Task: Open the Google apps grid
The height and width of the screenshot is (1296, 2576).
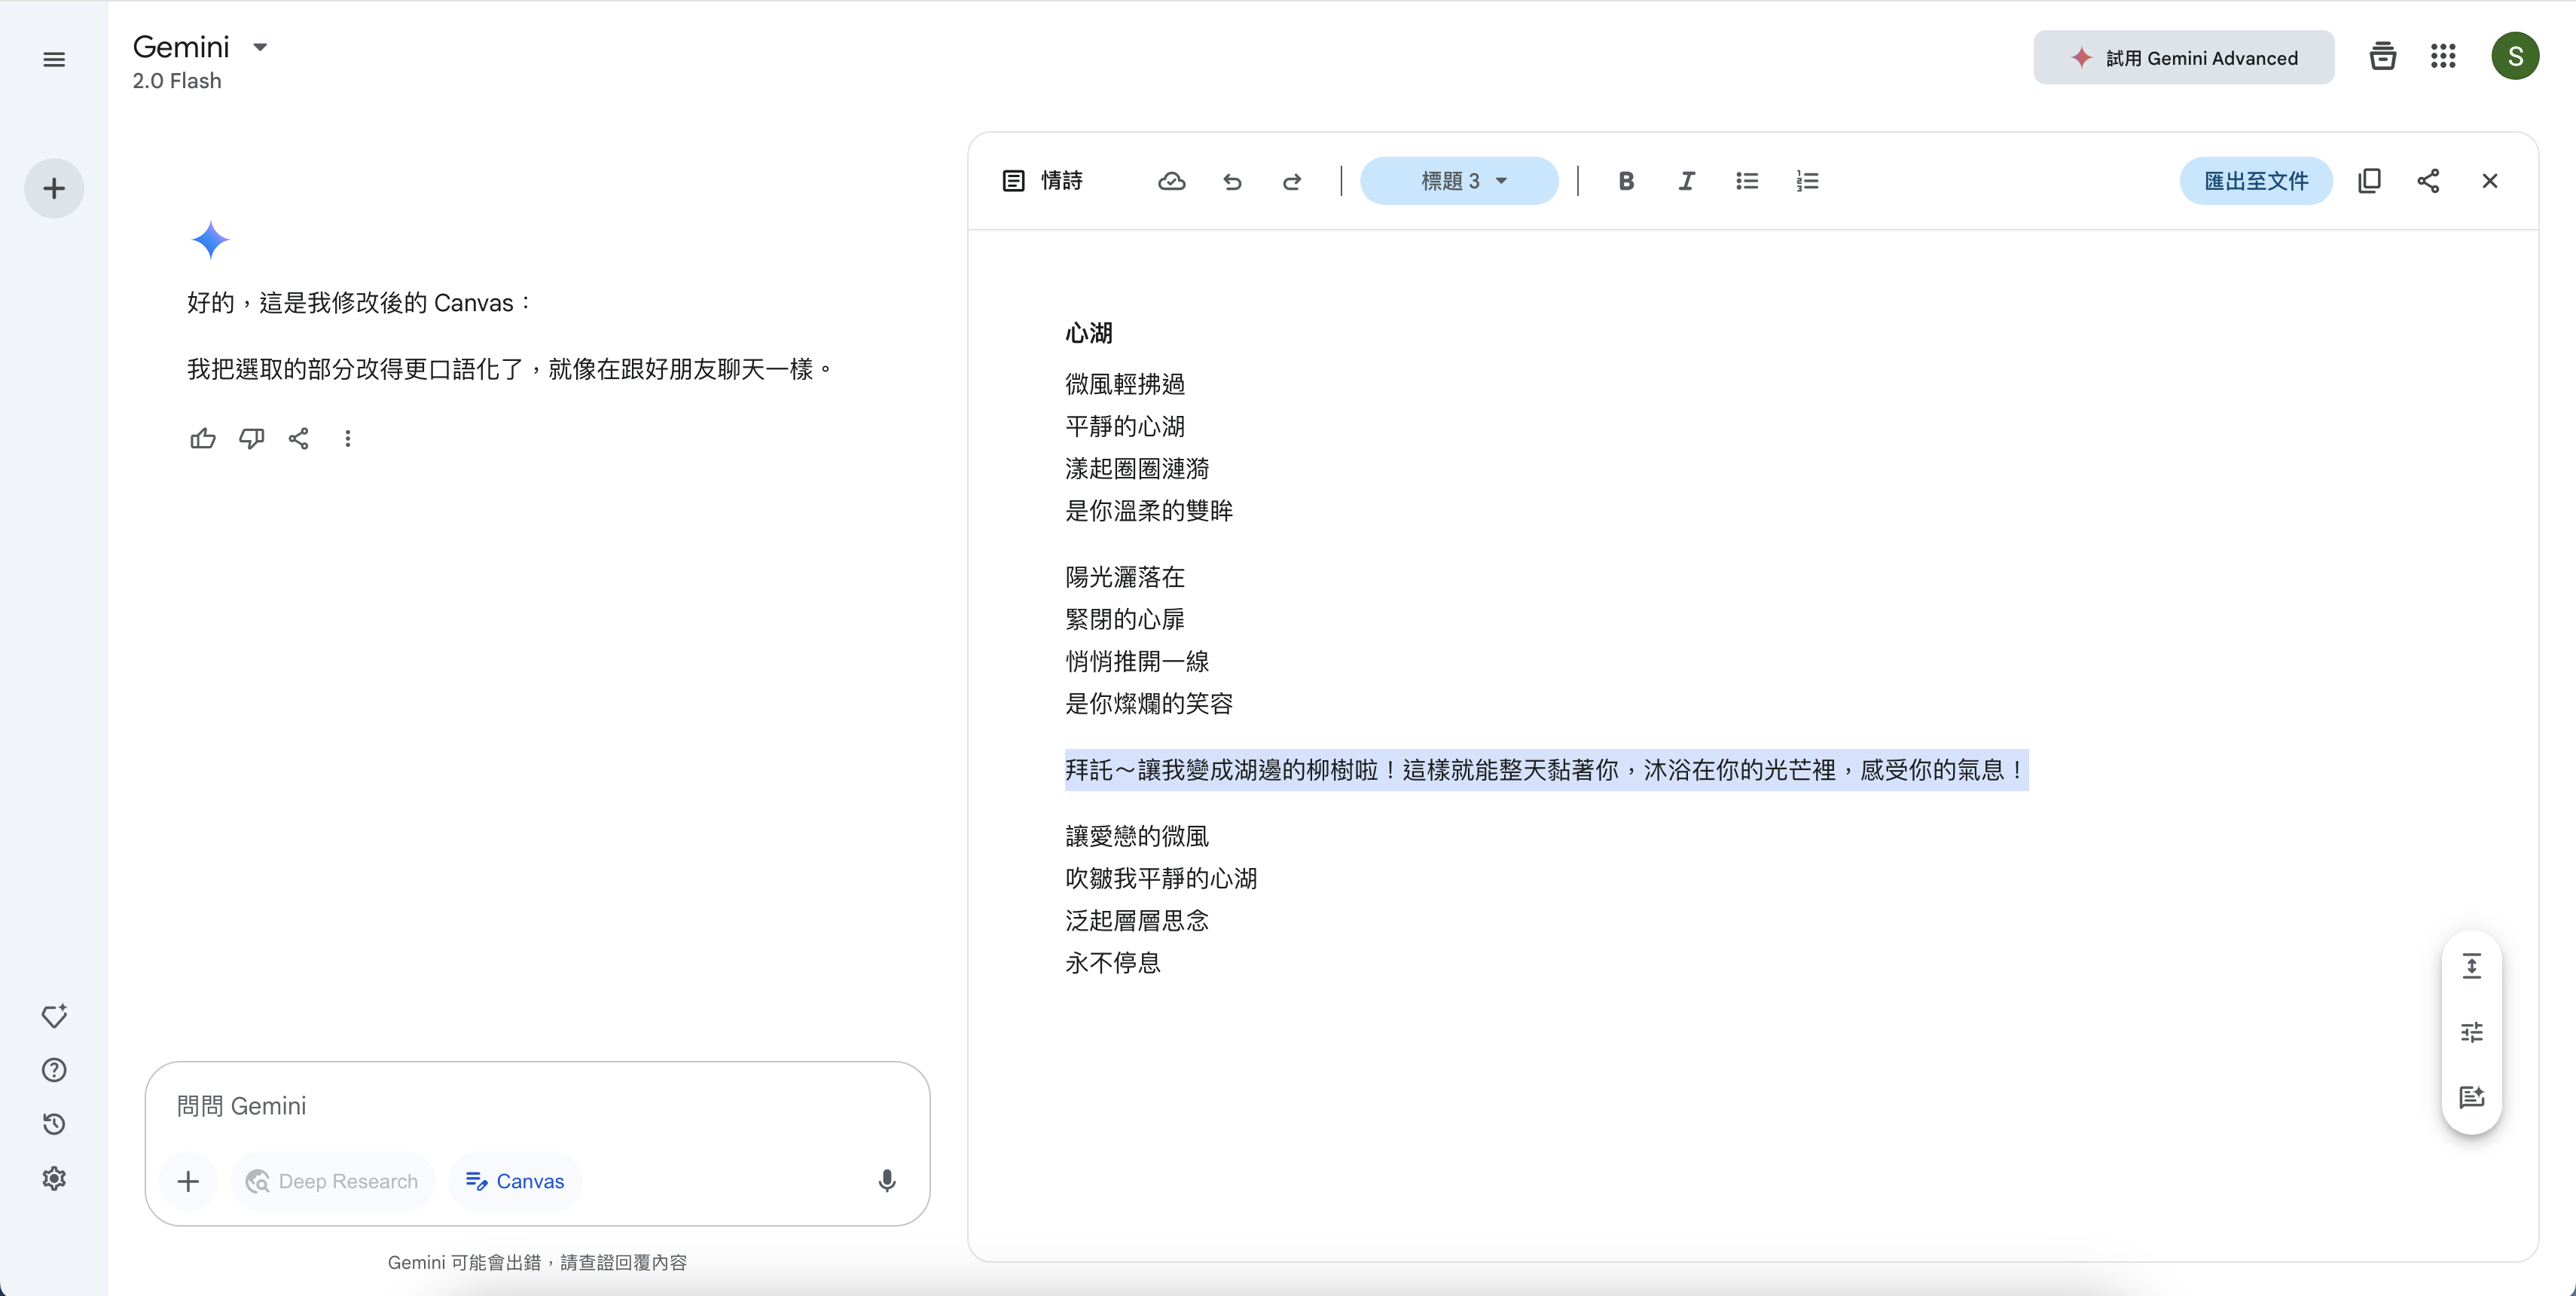Action: (2443, 57)
